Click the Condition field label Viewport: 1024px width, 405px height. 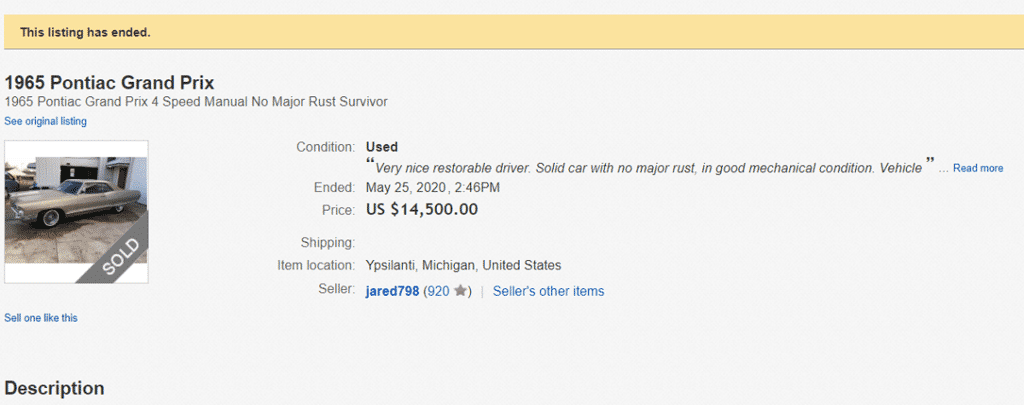[325, 147]
